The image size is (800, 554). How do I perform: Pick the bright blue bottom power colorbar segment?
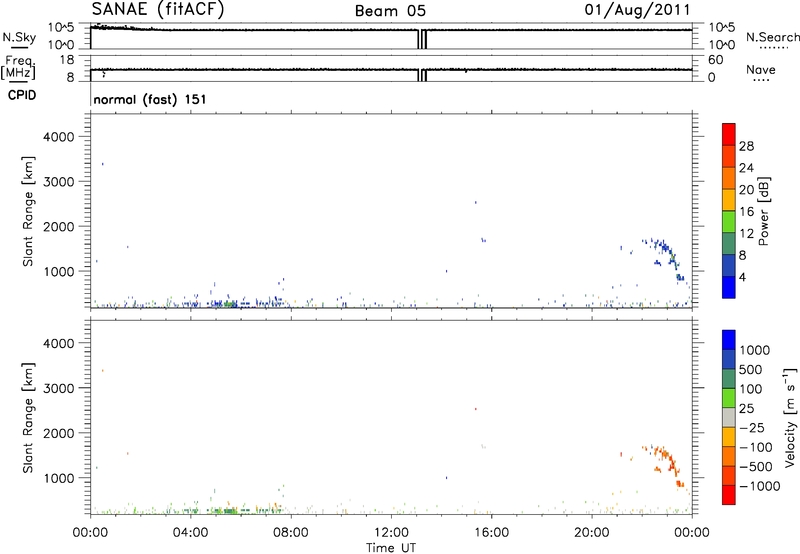(x=729, y=287)
